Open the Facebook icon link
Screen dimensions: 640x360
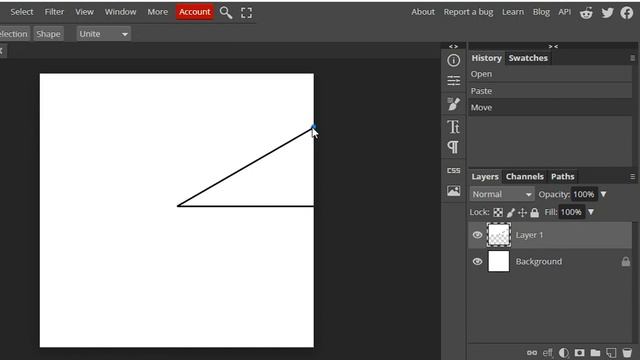tap(627, 13)
